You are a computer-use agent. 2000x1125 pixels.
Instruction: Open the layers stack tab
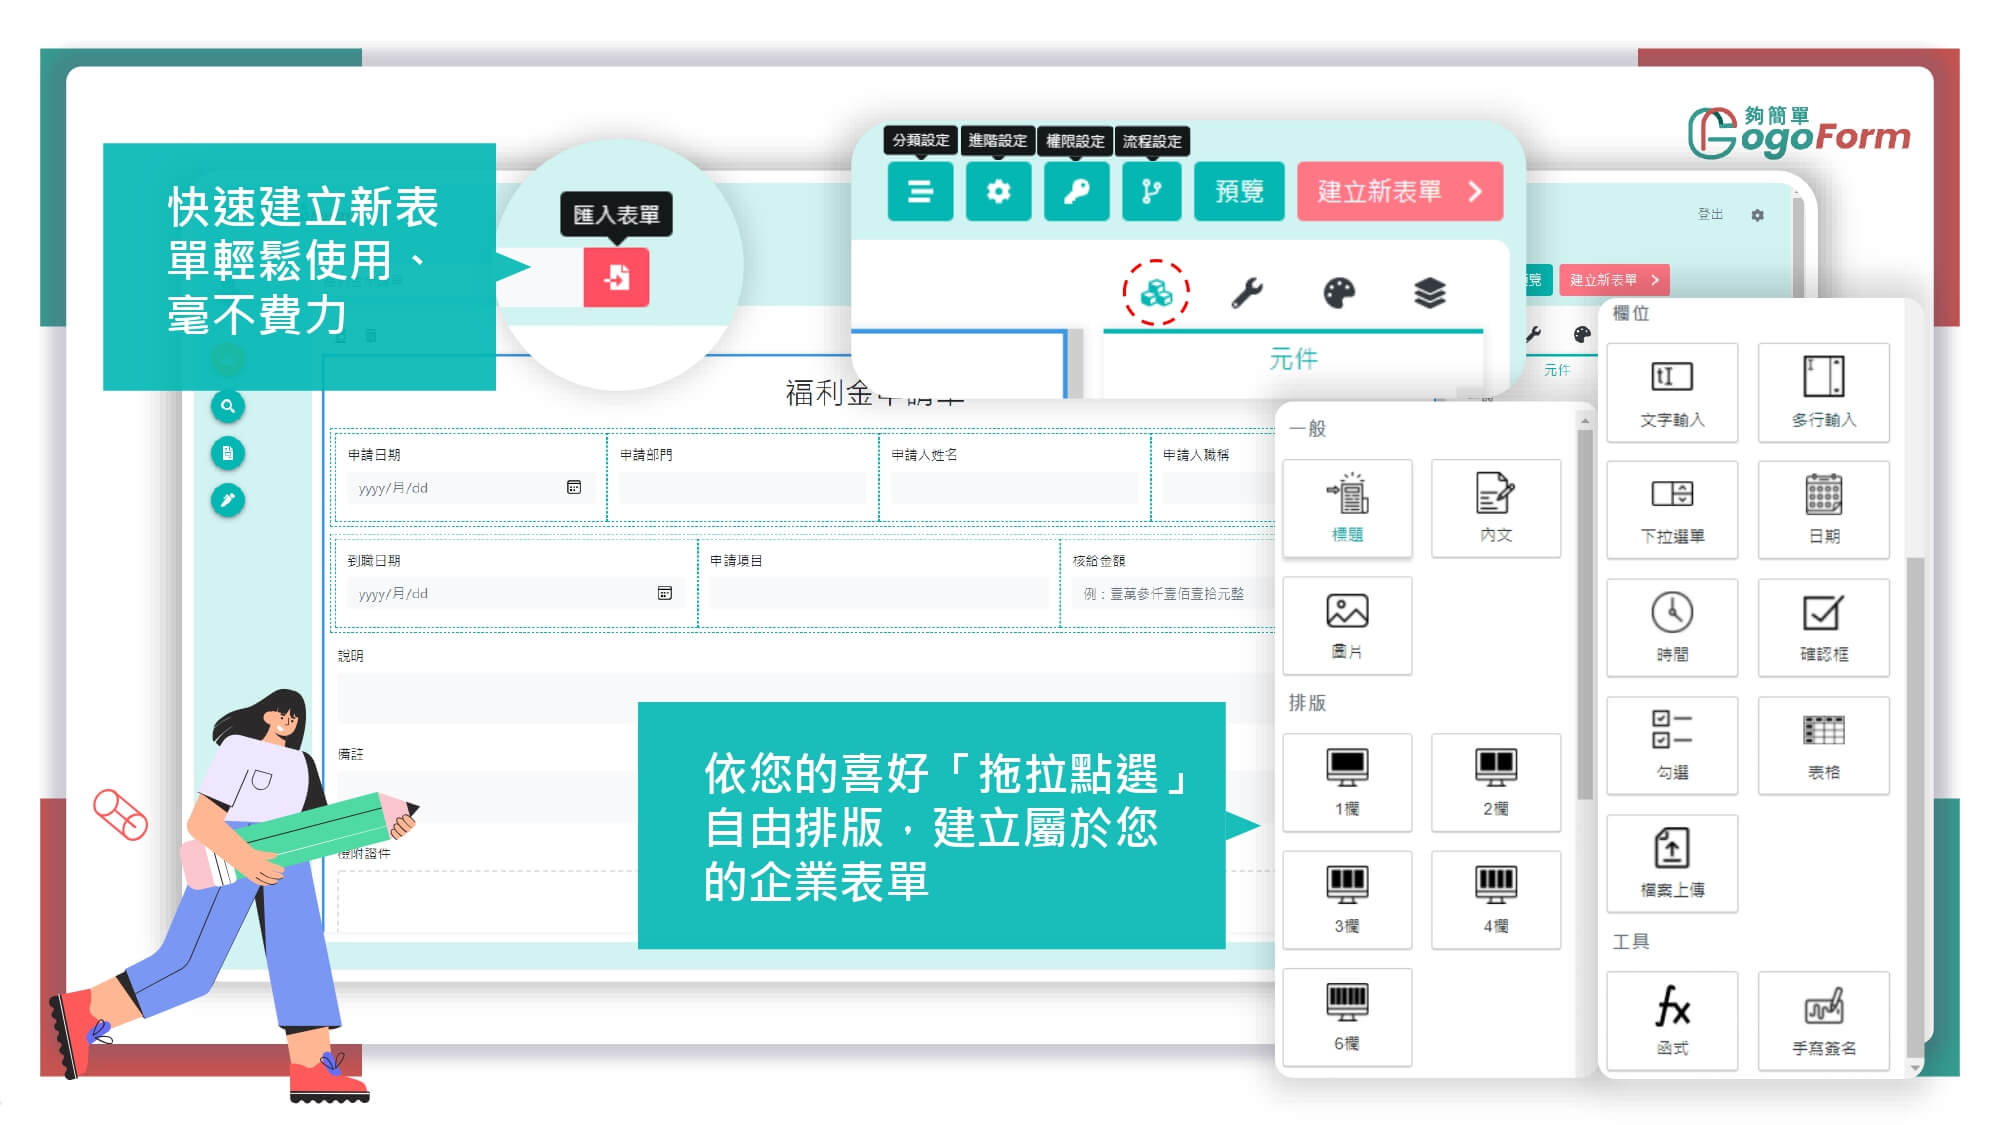tap(1430, 293)
